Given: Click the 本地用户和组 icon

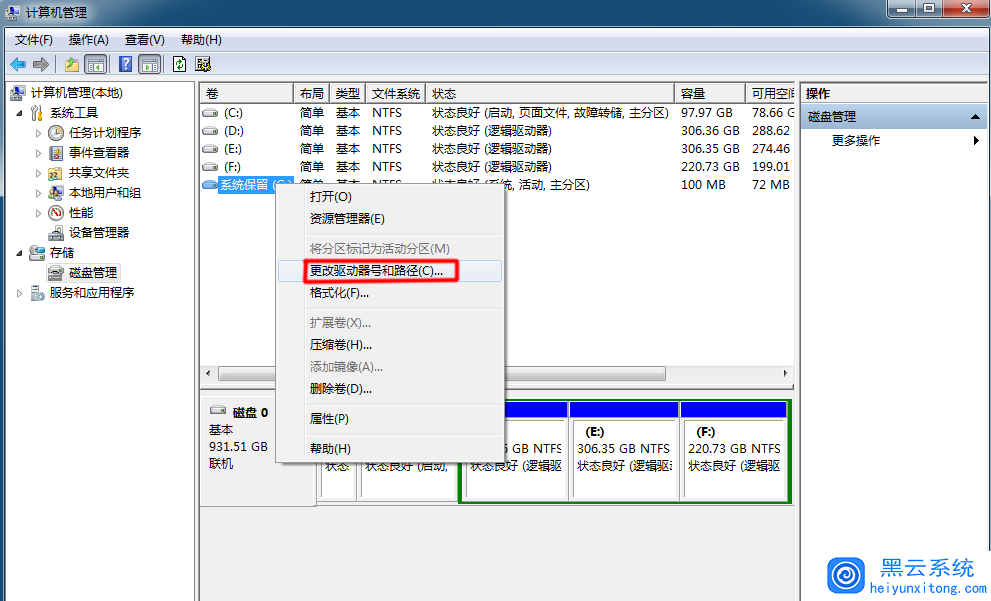Looking at the screenshot, I should coord(56,193).
